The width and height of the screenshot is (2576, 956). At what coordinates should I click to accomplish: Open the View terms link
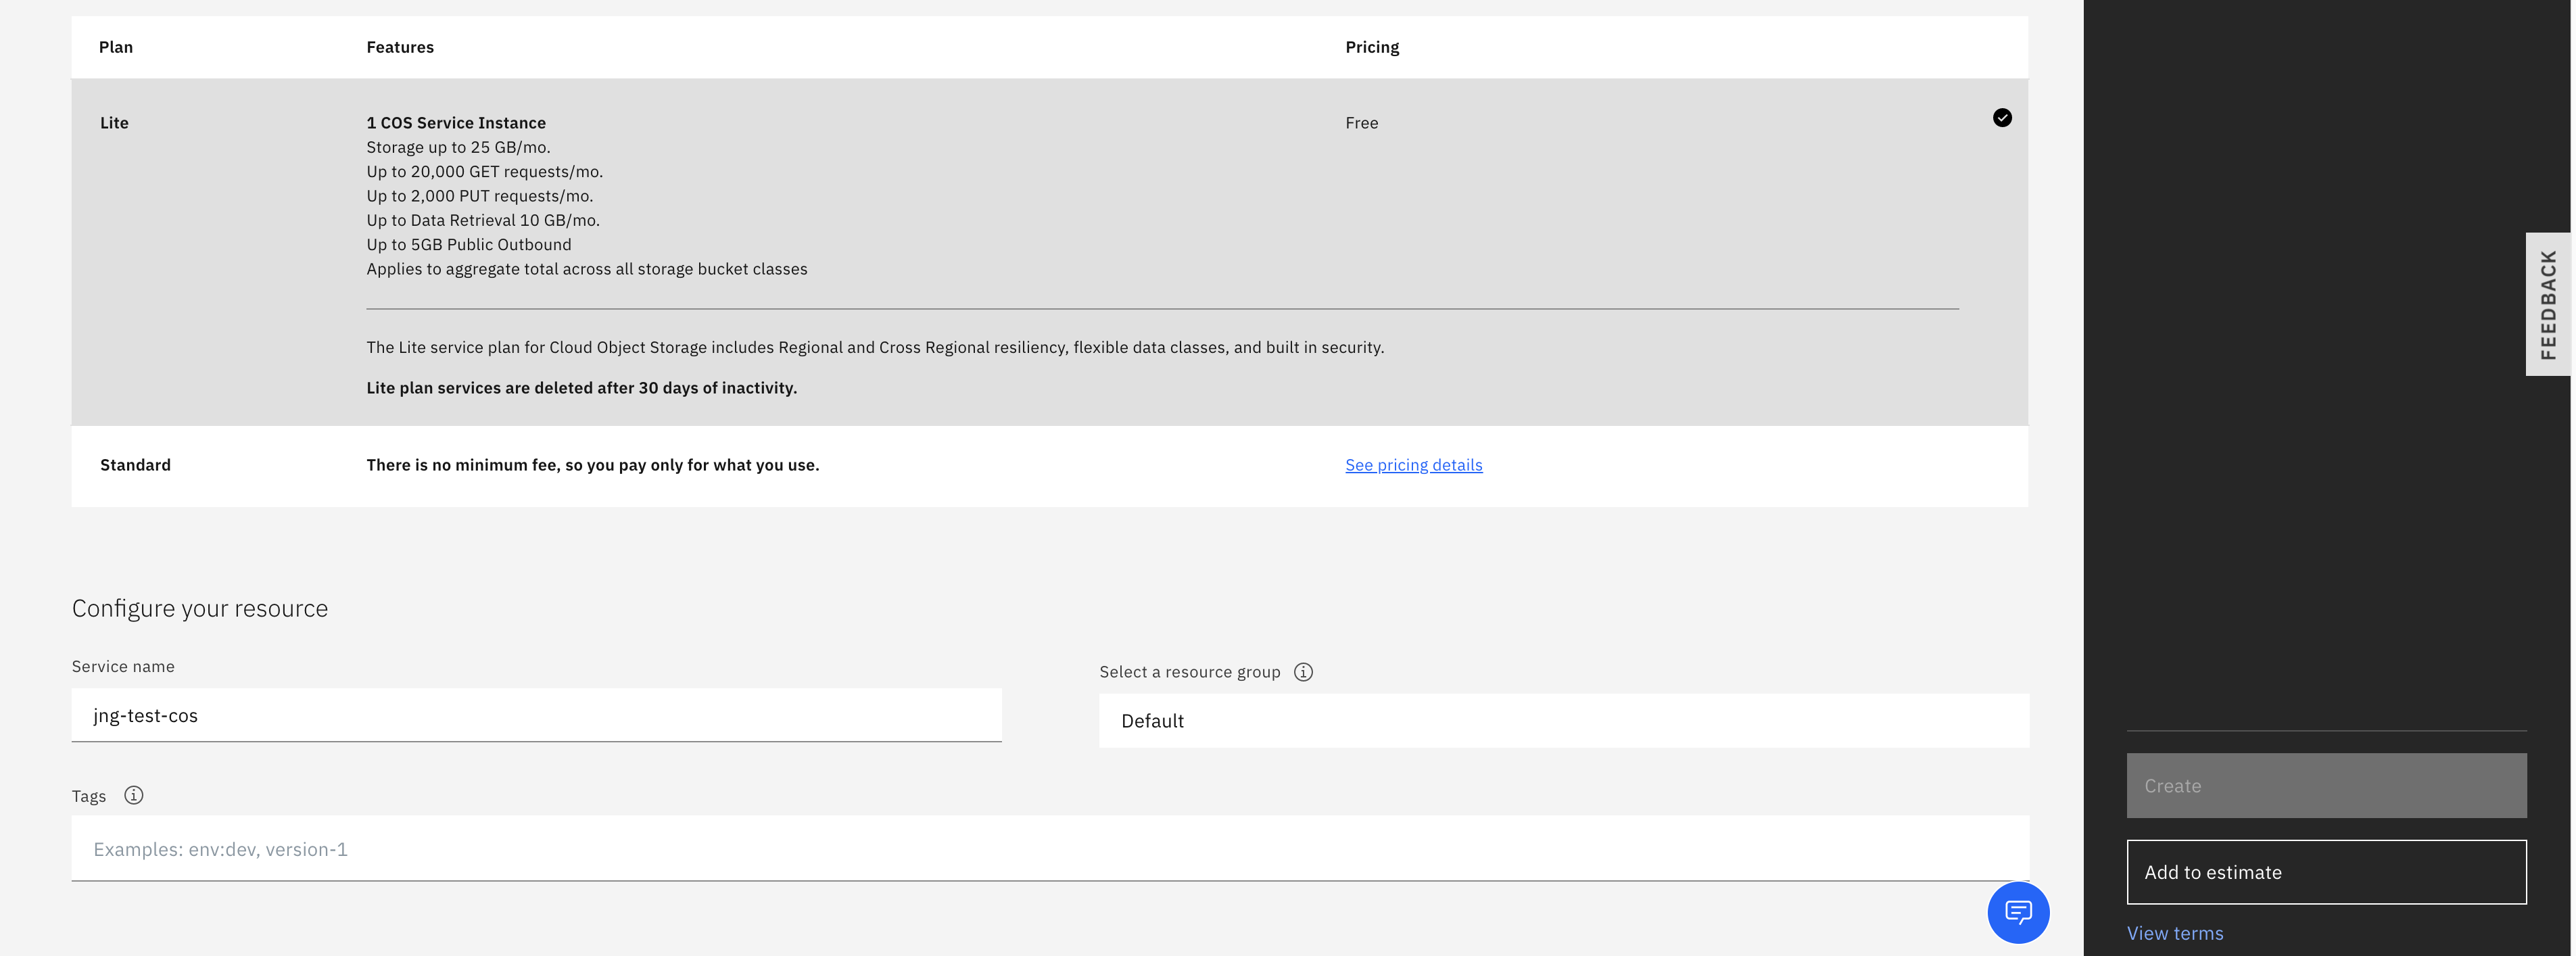click(2175, 933)
